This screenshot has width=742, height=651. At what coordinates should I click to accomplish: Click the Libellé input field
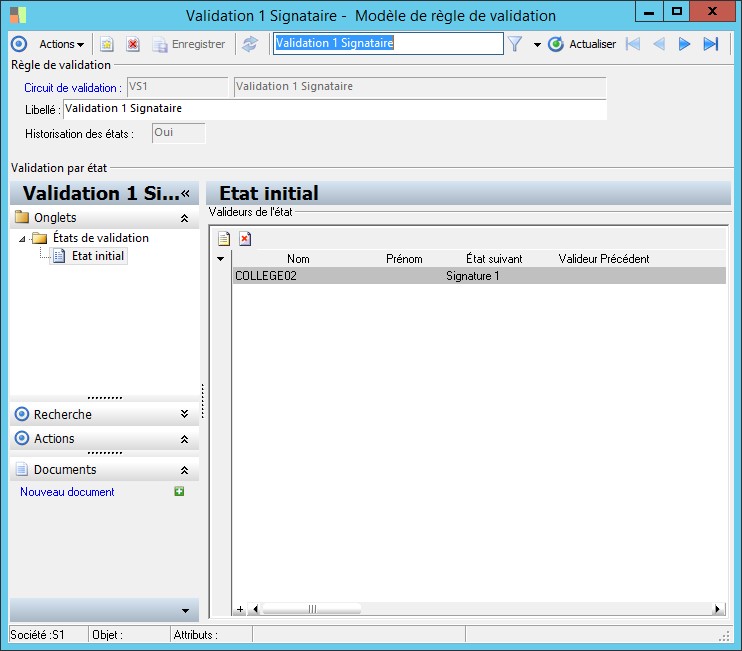point(335,109)
